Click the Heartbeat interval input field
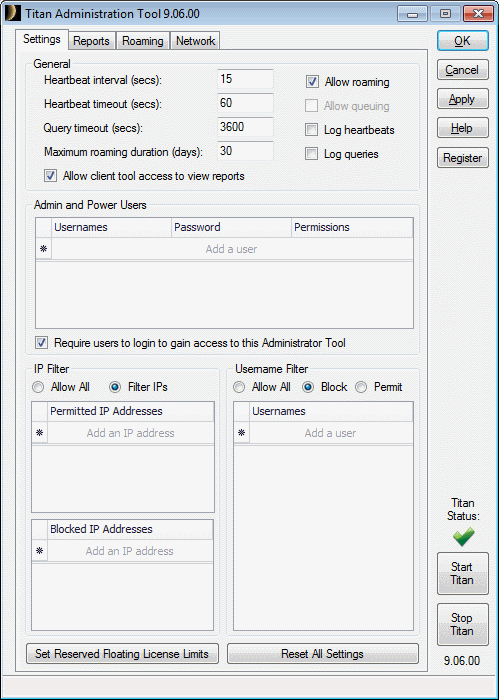 245,79
